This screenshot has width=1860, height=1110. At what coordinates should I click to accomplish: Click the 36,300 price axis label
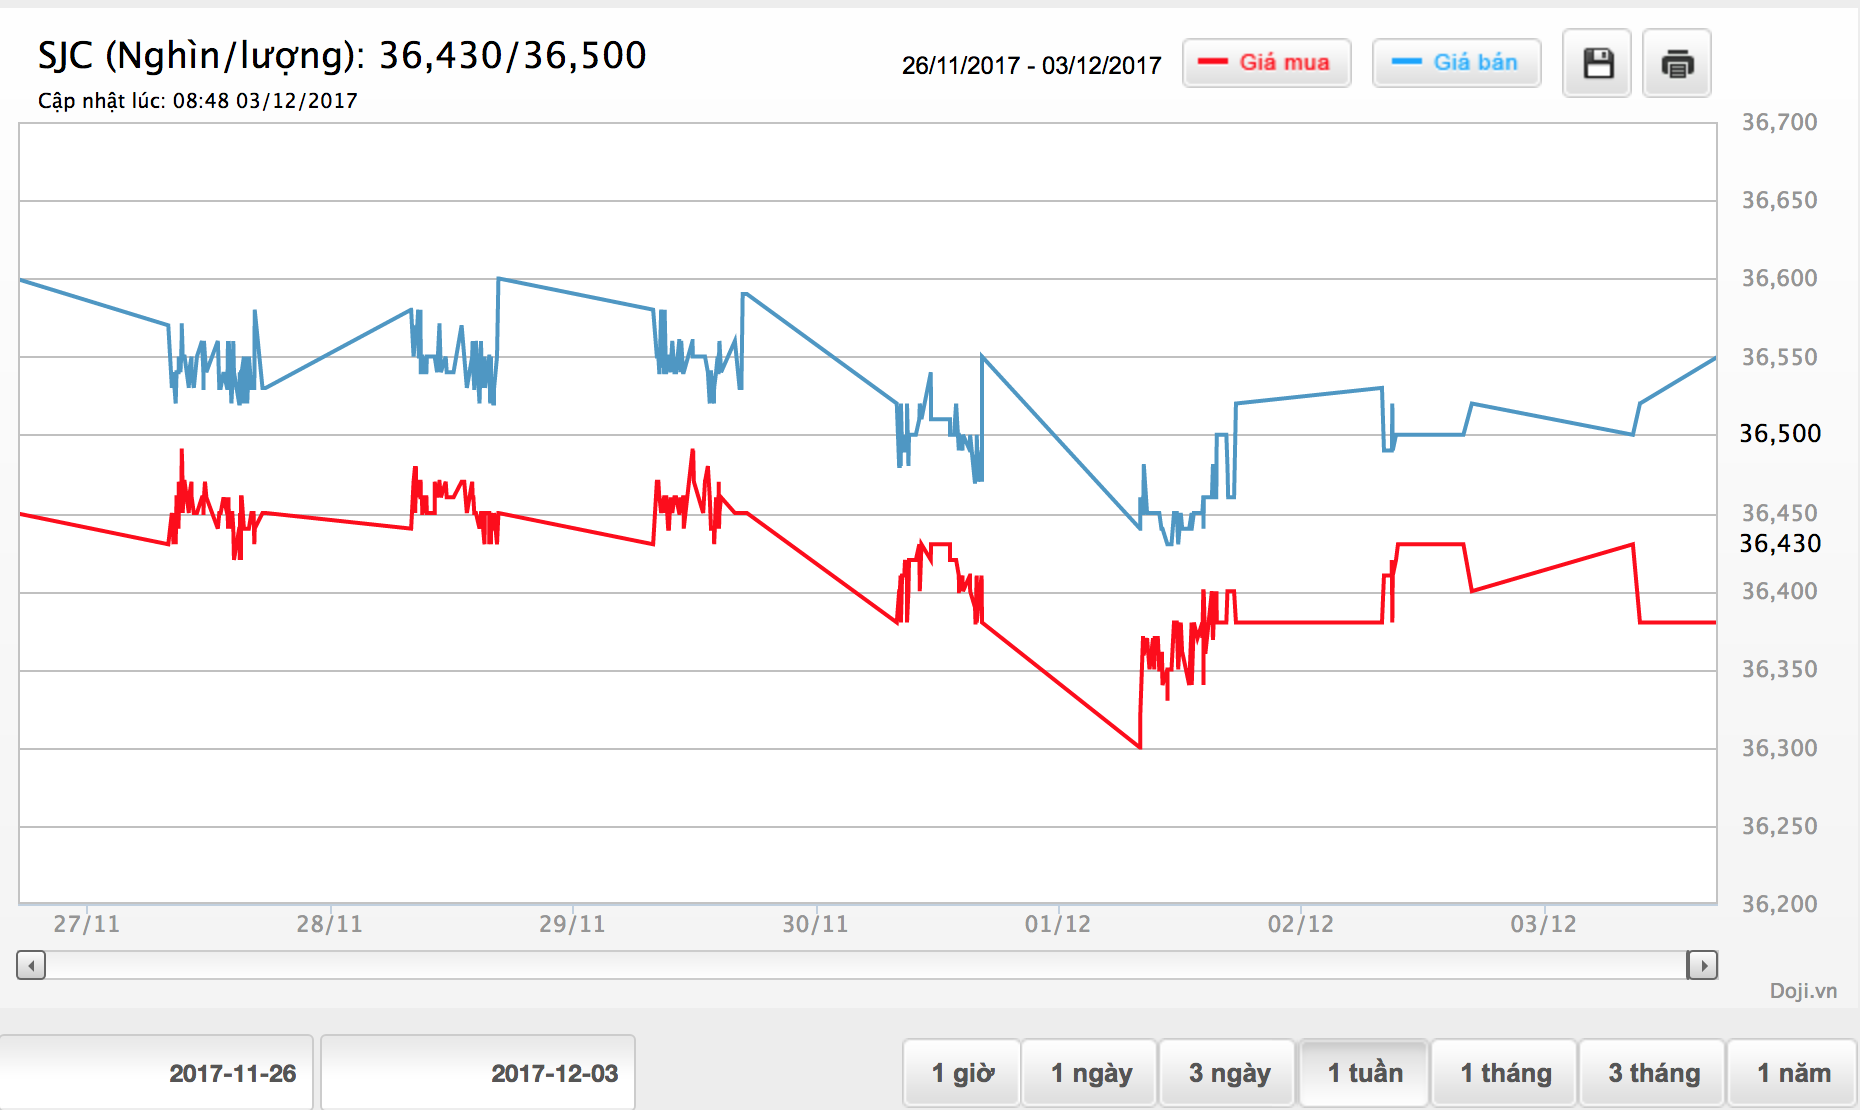[x=1780, y=748]
